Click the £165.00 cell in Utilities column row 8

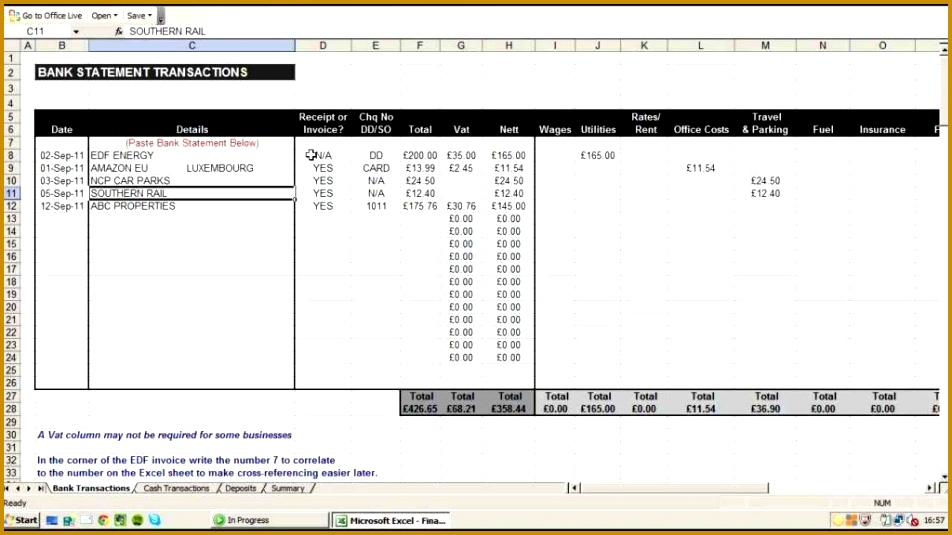[x=597, y=155]
